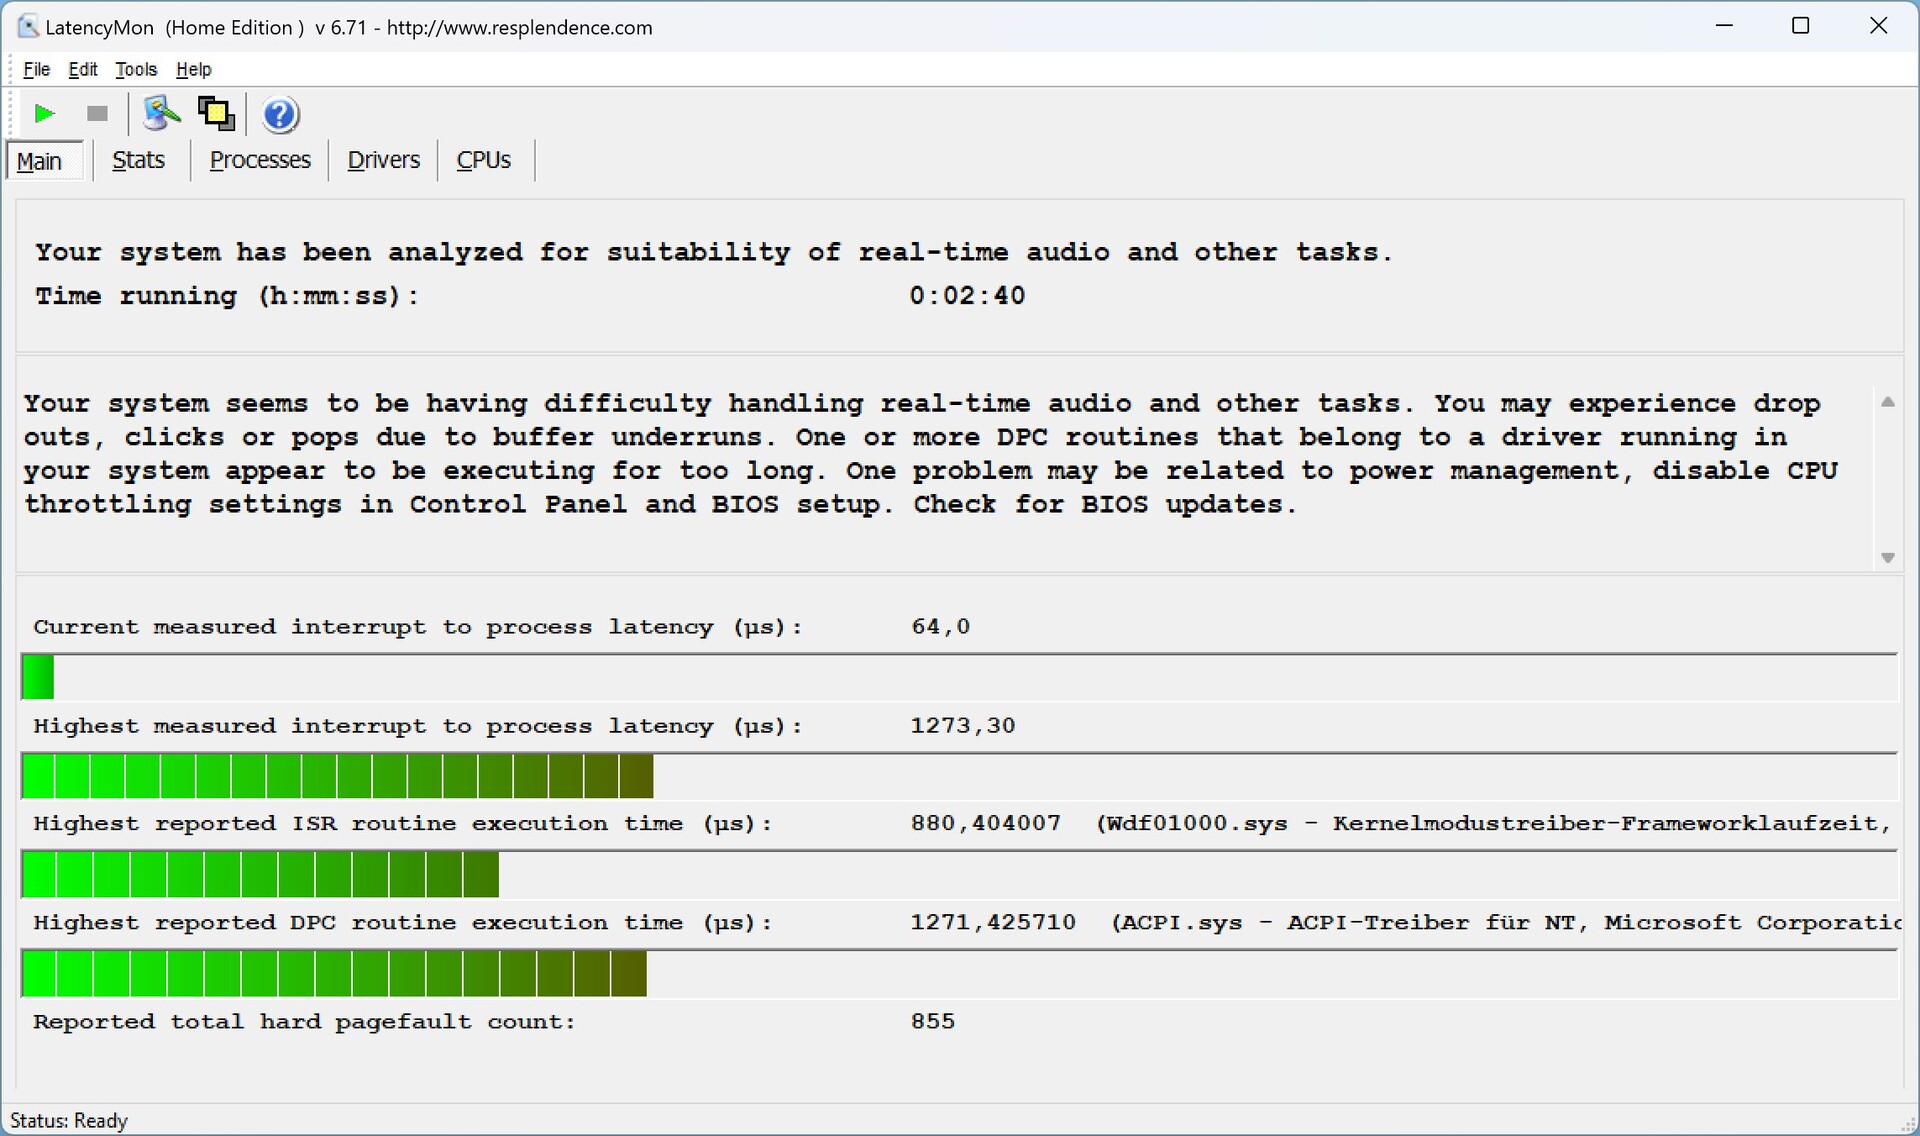Maximize the LatencyMon window
1920x1136 pixels.
(x=1800, y=27)
